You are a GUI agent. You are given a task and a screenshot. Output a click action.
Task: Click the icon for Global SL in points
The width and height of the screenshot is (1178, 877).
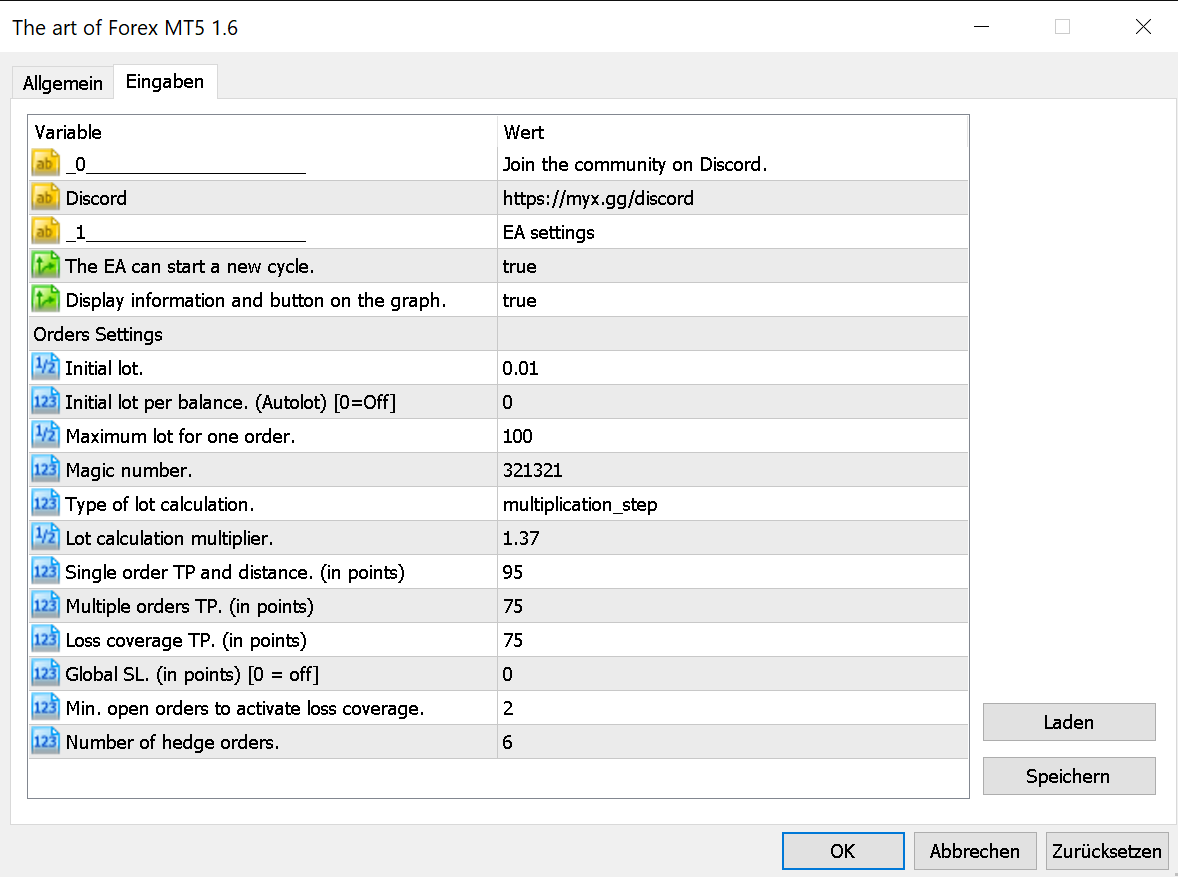(46, 674)
